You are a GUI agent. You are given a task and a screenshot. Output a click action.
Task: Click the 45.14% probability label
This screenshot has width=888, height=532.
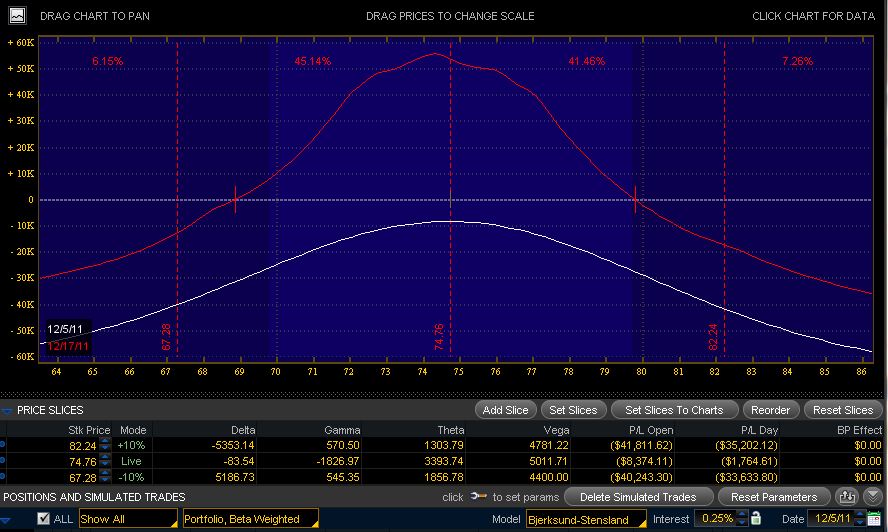point(313,61)
